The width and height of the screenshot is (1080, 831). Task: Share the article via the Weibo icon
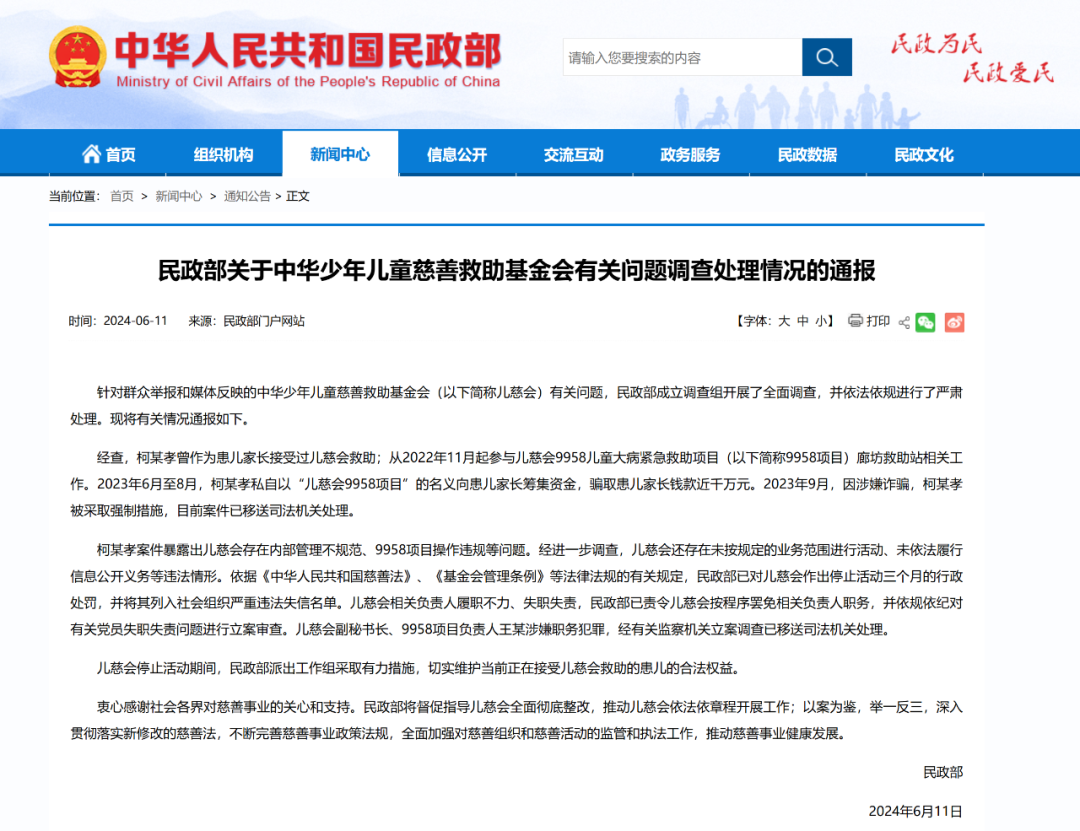click(x=954, y=322)
